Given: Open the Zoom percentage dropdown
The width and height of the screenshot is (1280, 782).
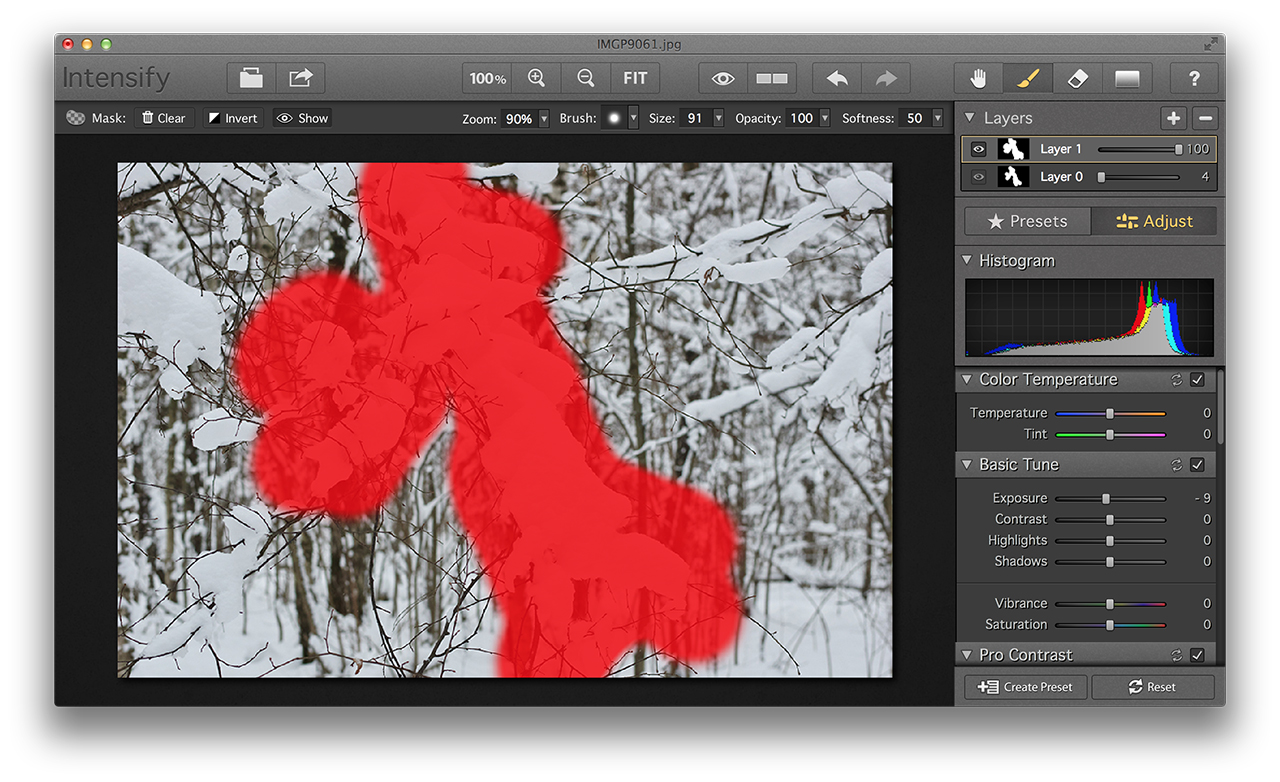Looking at the screenshot, I should (x=544, y=118).
